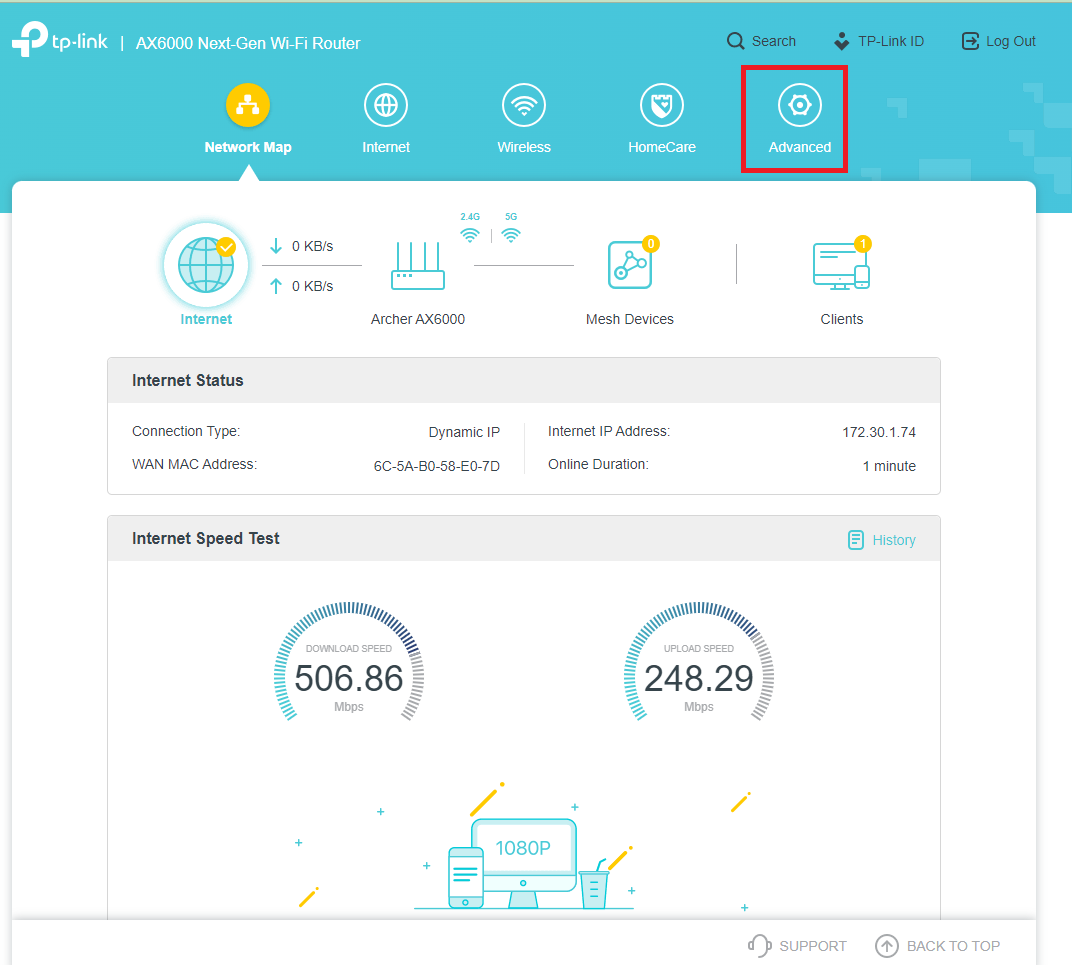Click the Internet Speed Test heading
This screenshot has width=1072, height=965.
205,538
